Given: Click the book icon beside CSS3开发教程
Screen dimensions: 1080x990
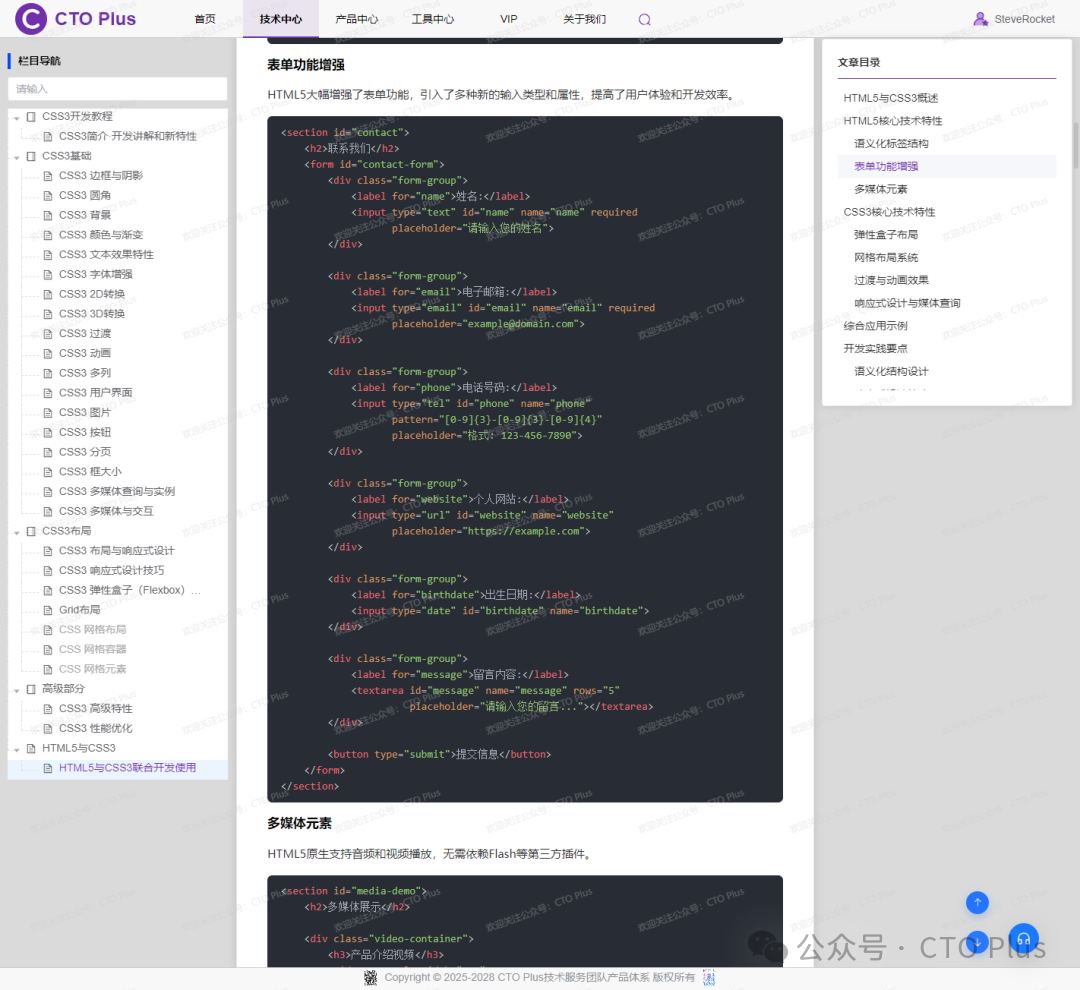Looking at the screenshot, I should point(31,116).
